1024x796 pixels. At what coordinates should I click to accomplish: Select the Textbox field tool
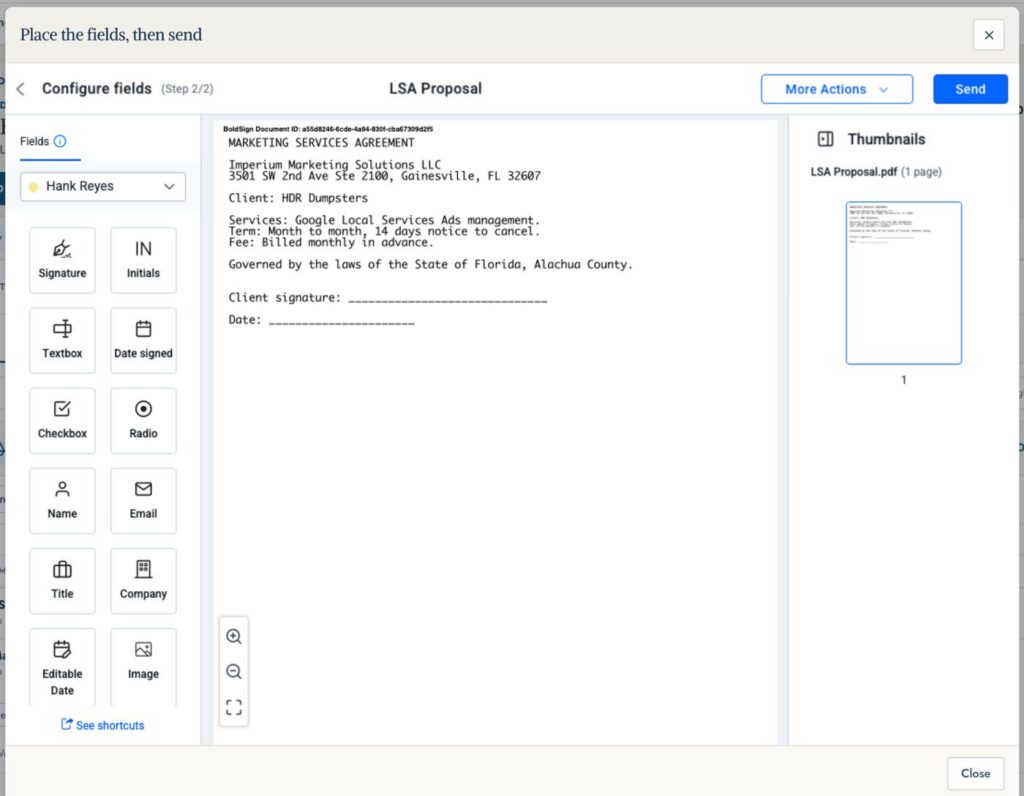(x=62, y=340)
